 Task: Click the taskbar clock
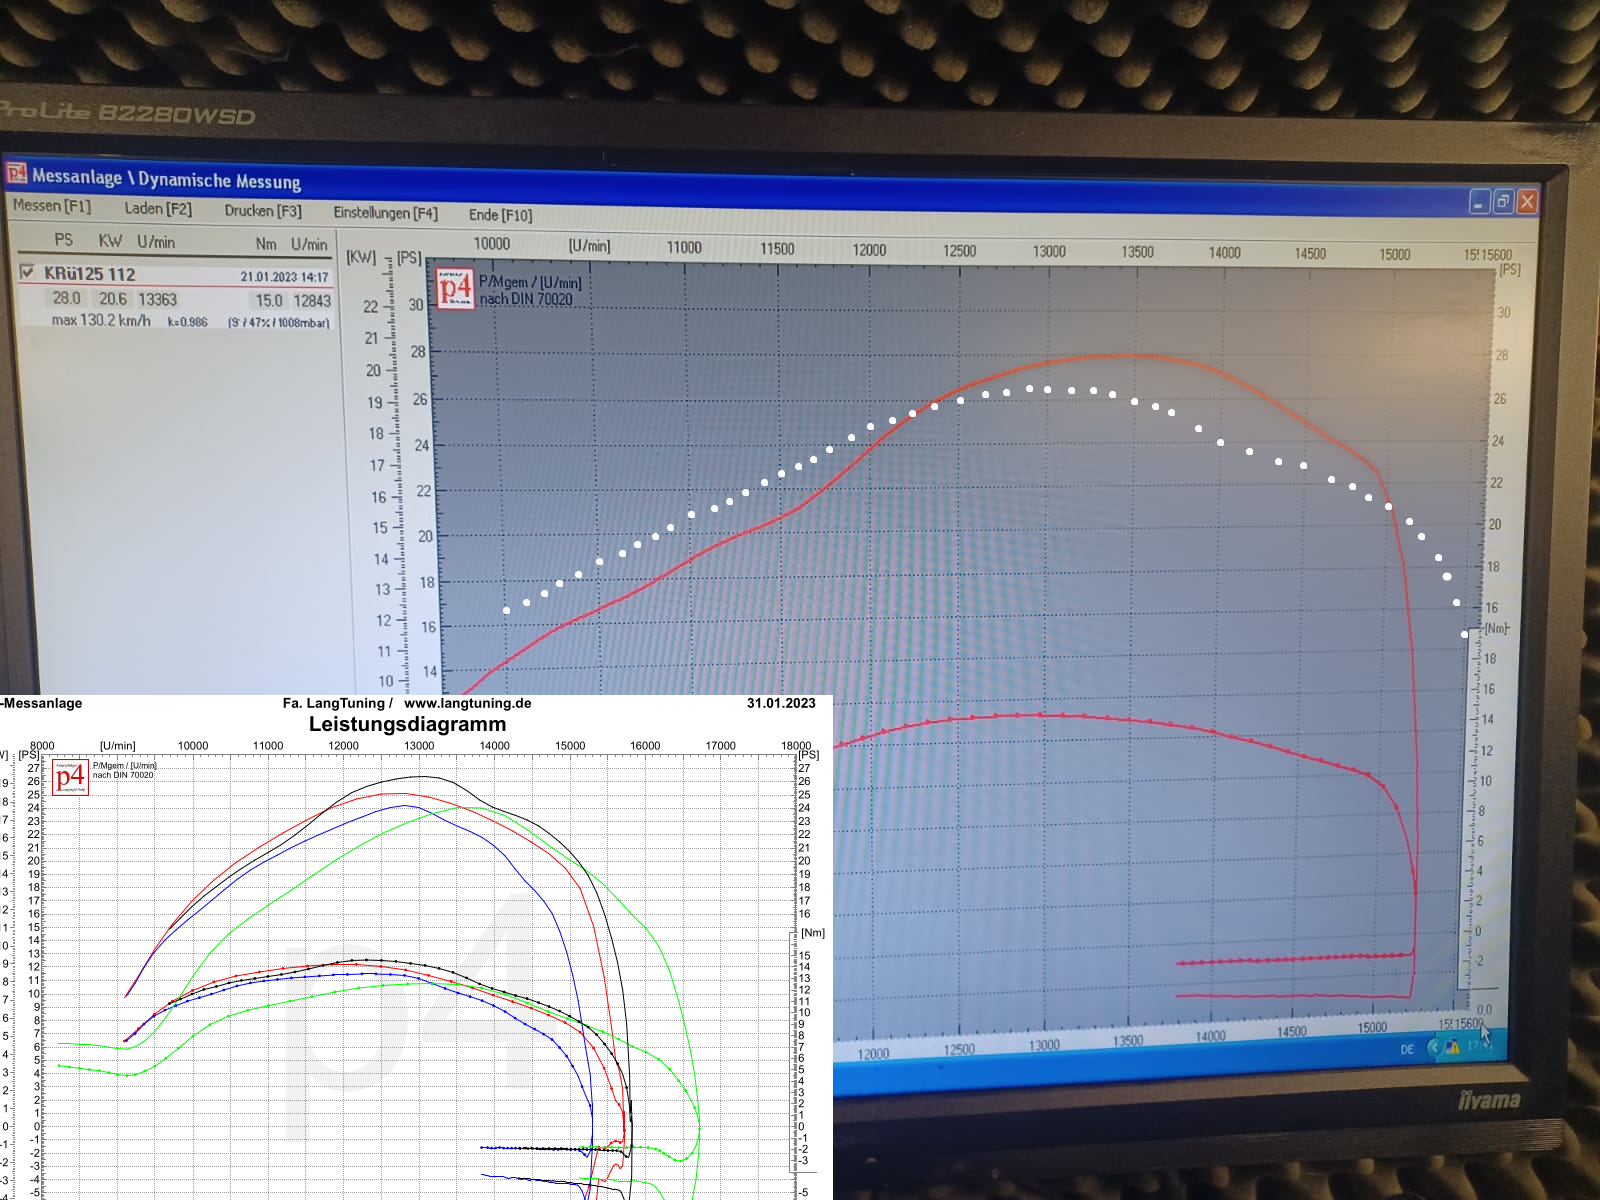click(1476, 1046)
